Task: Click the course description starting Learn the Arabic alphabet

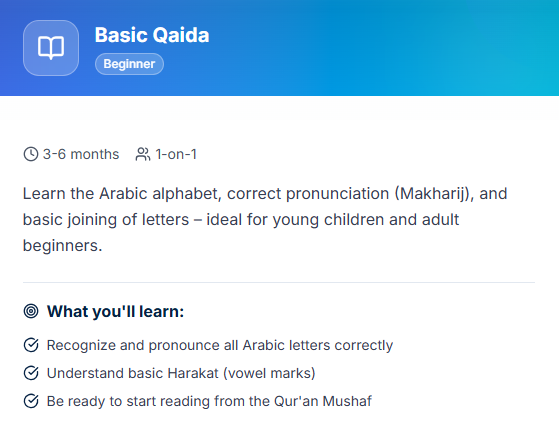Action: [265, 220]
